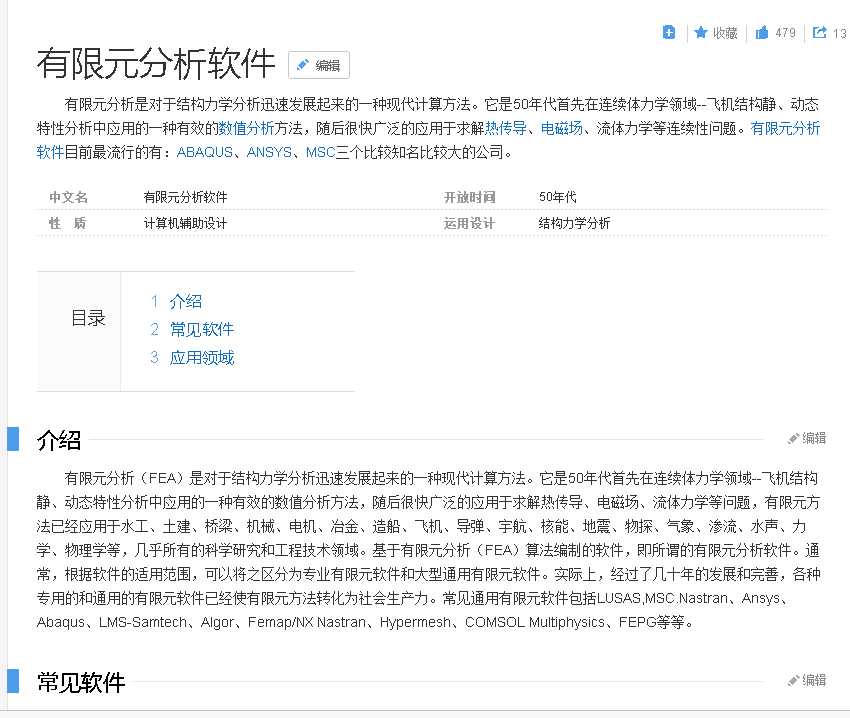Click the pencil icon in title edit button
This screenshot has height=718, width=850.
pyautogui.click(x=302, y=65)
